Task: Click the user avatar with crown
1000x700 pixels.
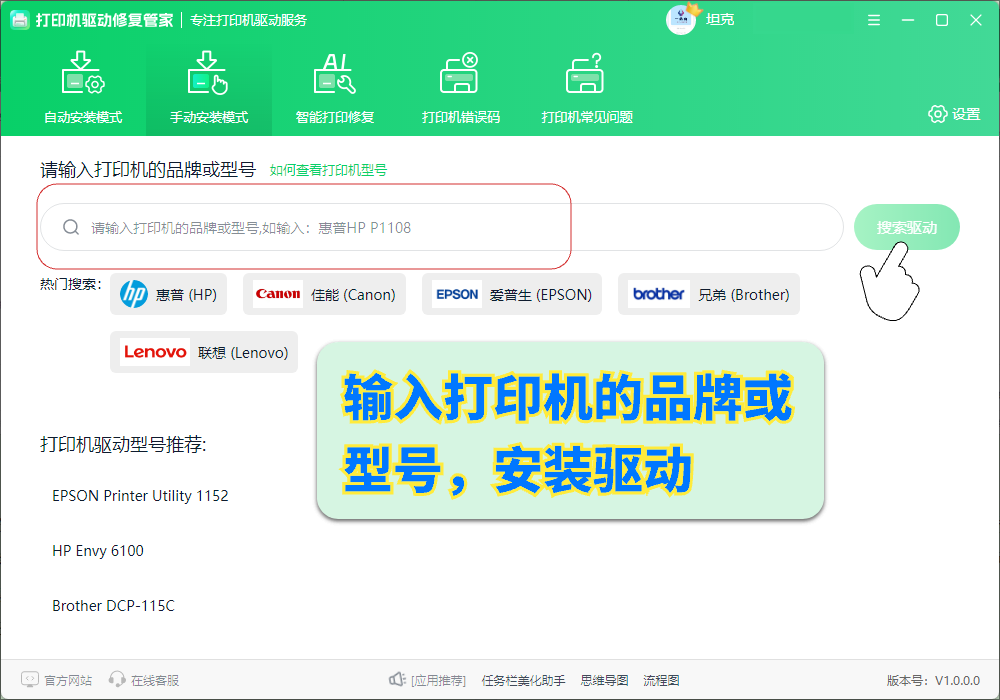Action: point(682,20)
